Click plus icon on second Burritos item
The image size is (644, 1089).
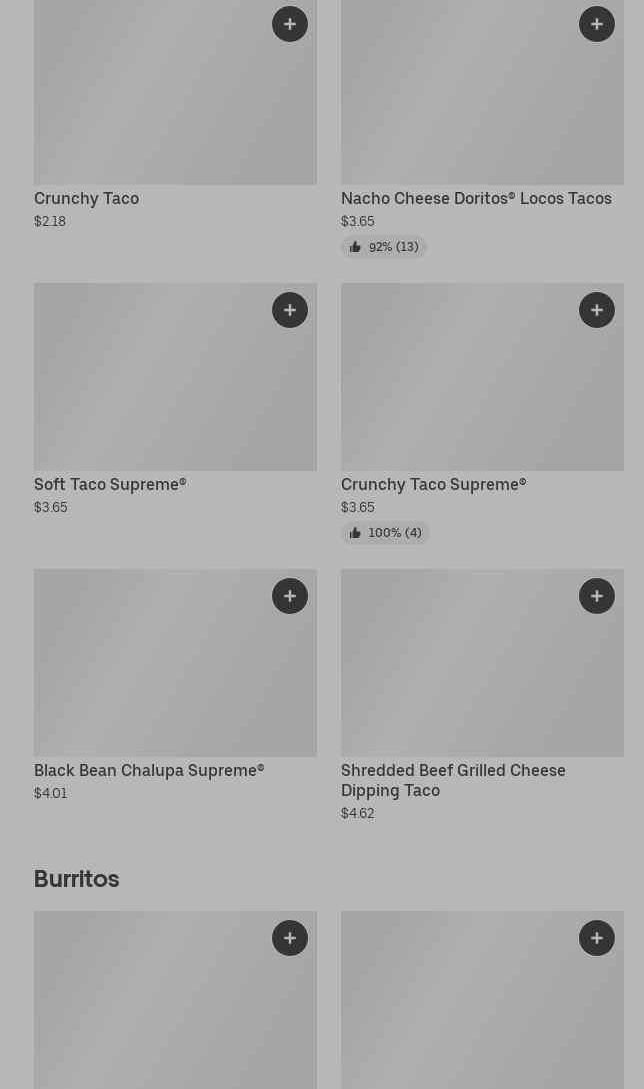click(597, 938)
